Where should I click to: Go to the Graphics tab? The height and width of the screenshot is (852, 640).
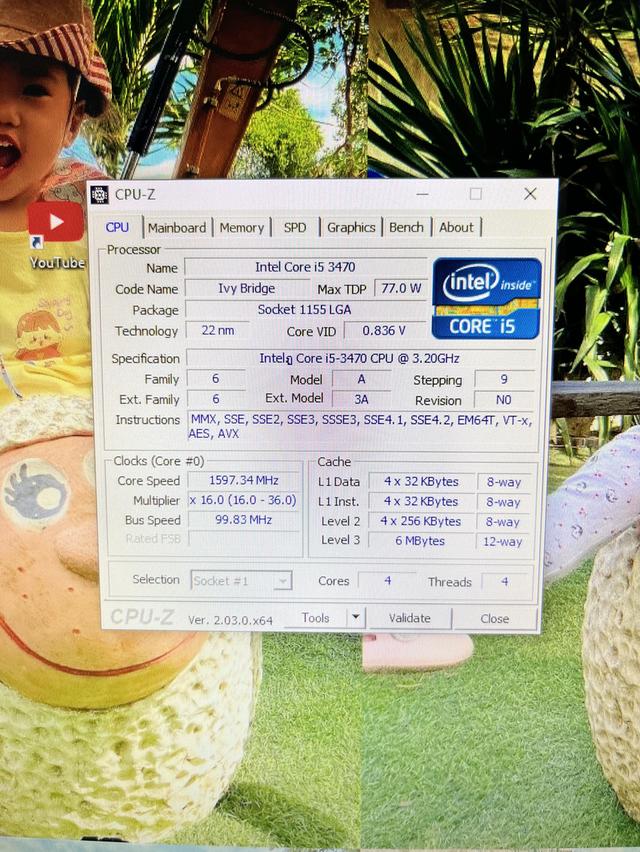(351, 228)
